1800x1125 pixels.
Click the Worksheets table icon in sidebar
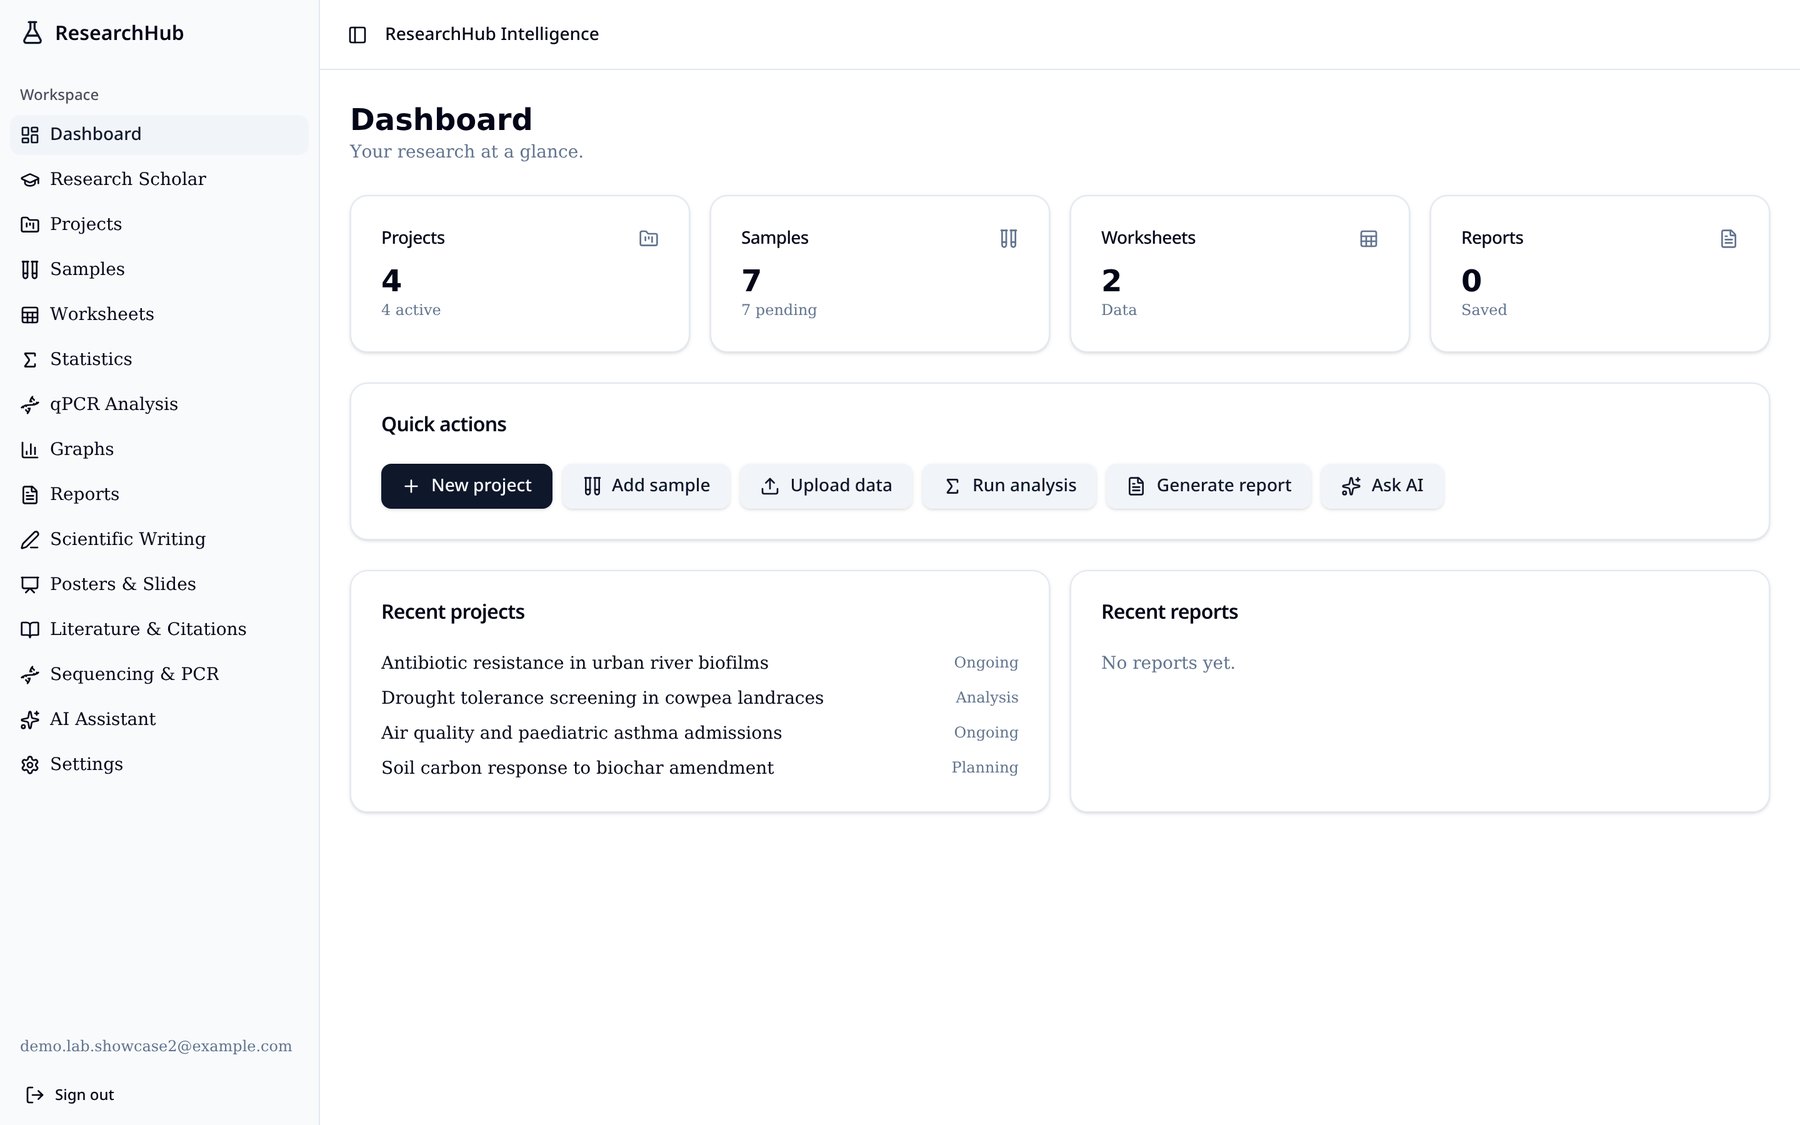pos(30,315)
